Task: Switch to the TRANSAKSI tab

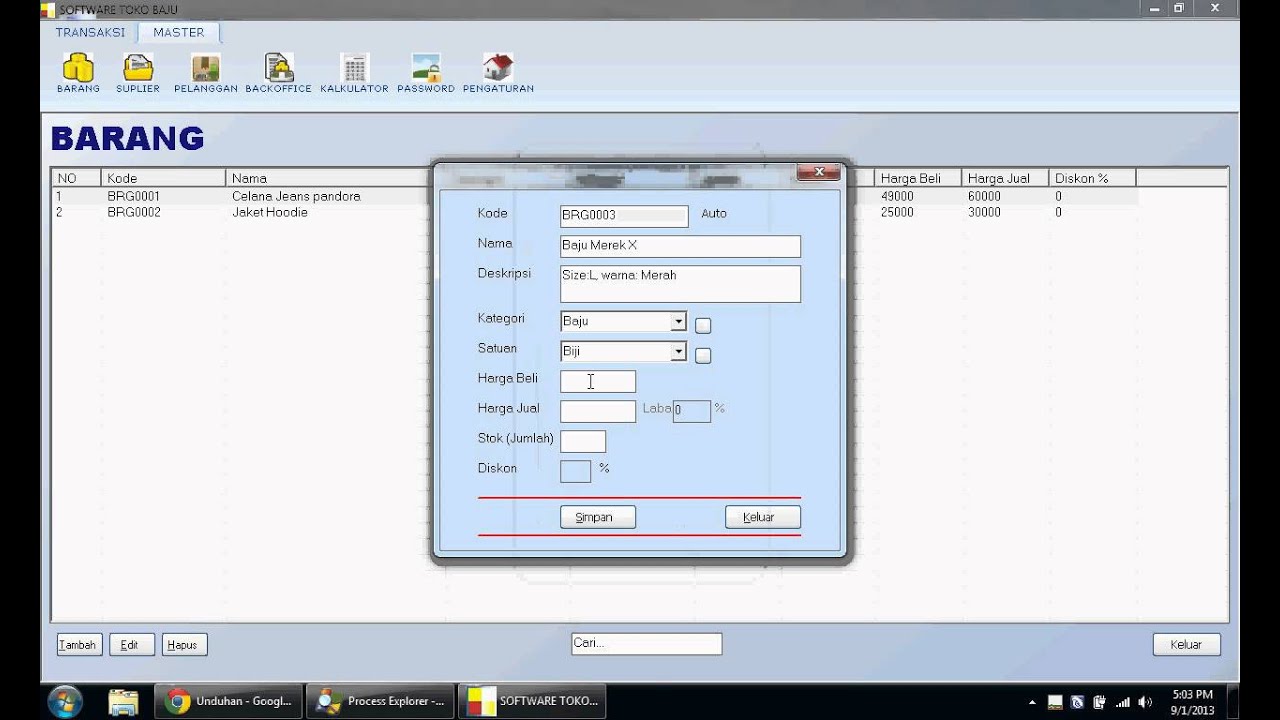Action: (90, 32)
